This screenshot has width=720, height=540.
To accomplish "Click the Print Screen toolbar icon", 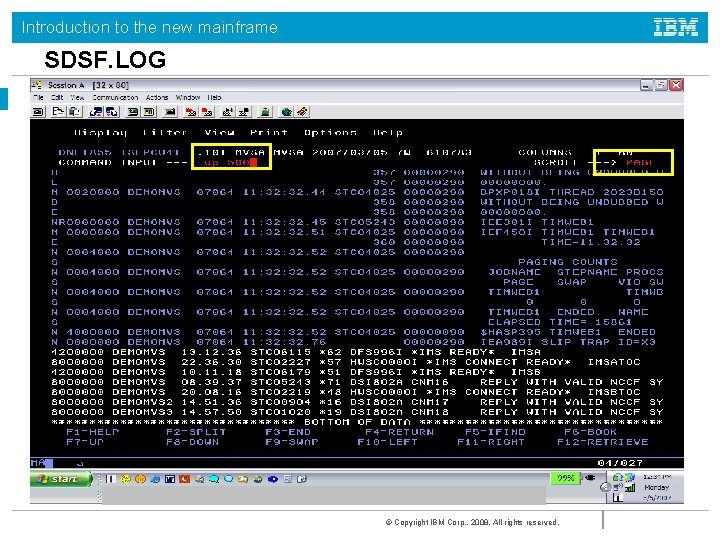I will point(39,112).
